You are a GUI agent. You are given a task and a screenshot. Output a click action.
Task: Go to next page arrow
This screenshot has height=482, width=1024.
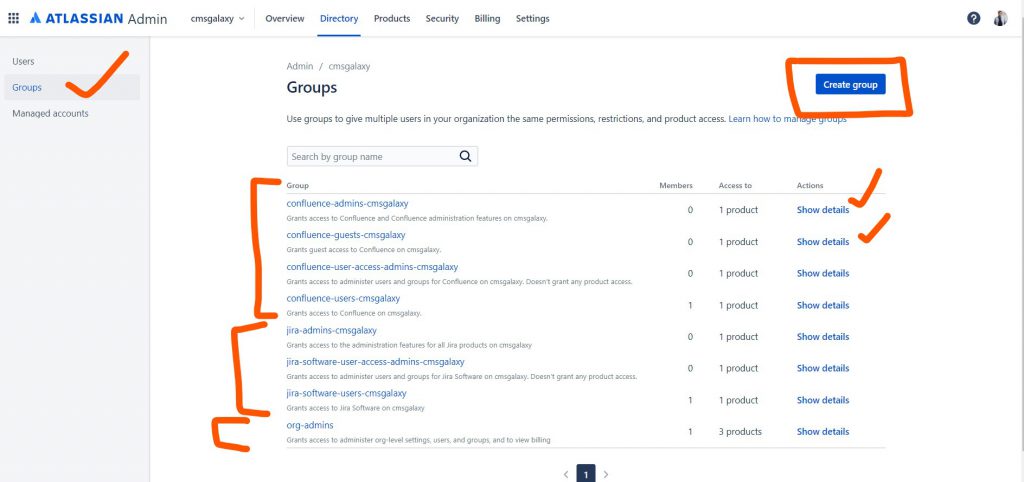click(606, 474)
